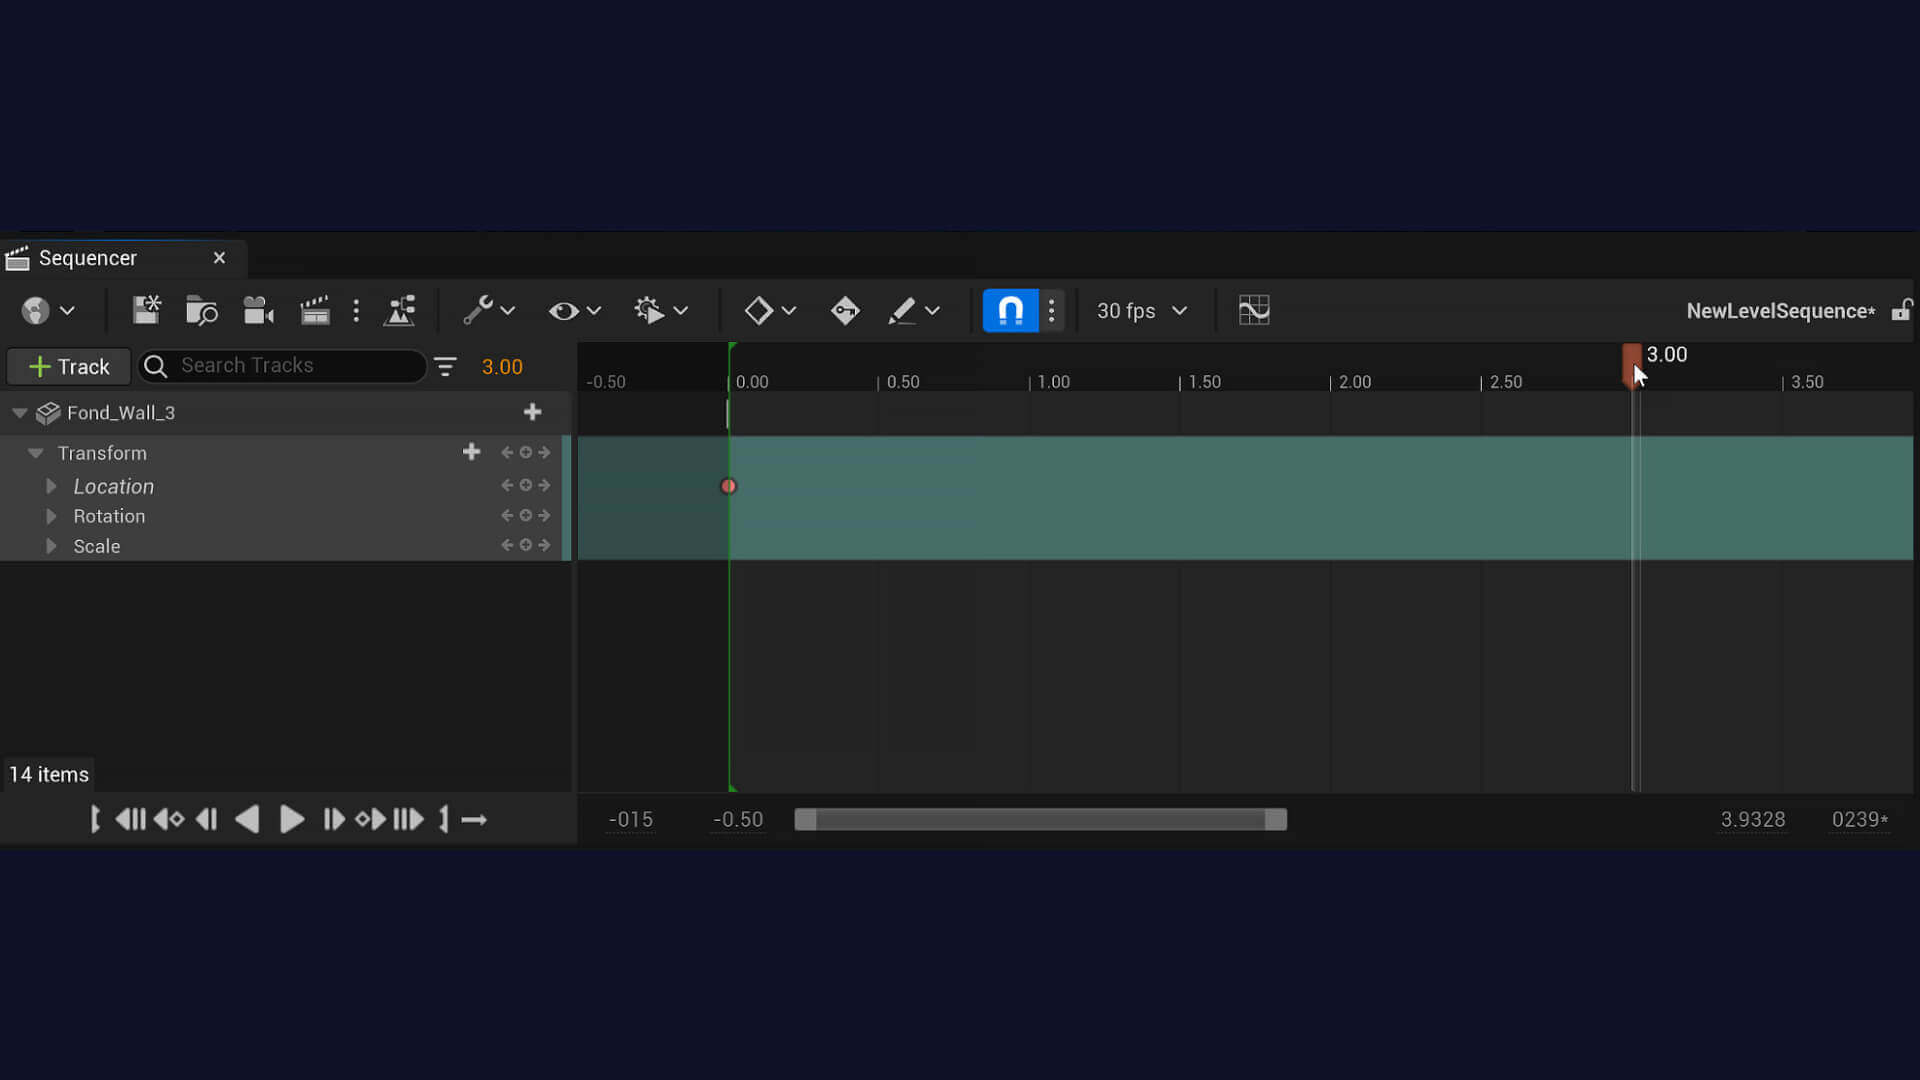Add key on Location track
The image size is (1920, 1080).
click(525, 486)
